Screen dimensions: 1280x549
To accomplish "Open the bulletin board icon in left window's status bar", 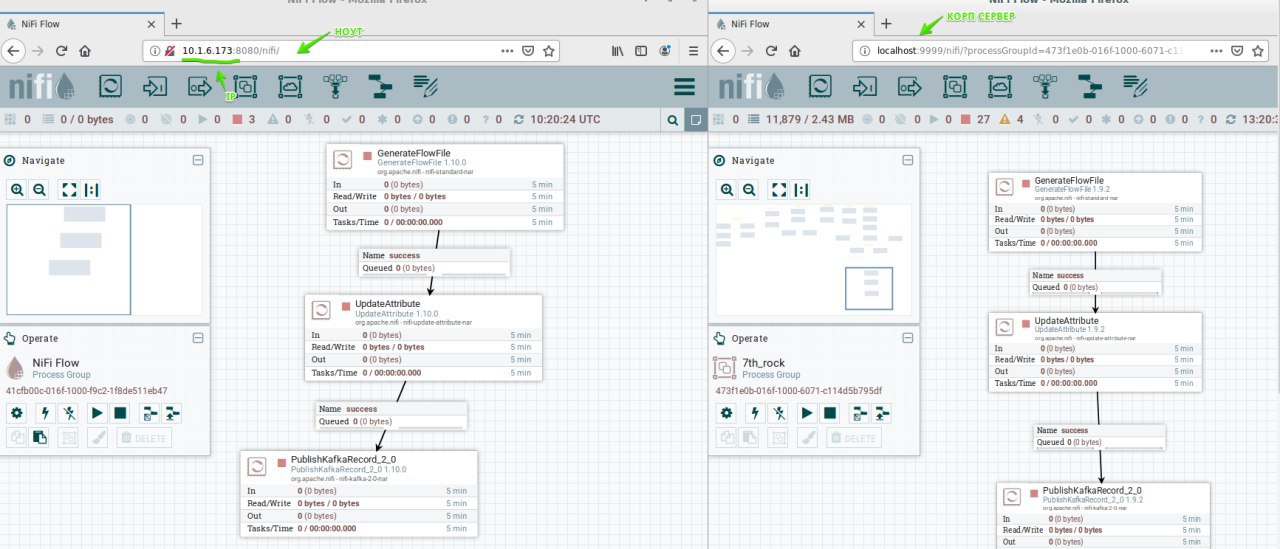I will pos(695,120).
